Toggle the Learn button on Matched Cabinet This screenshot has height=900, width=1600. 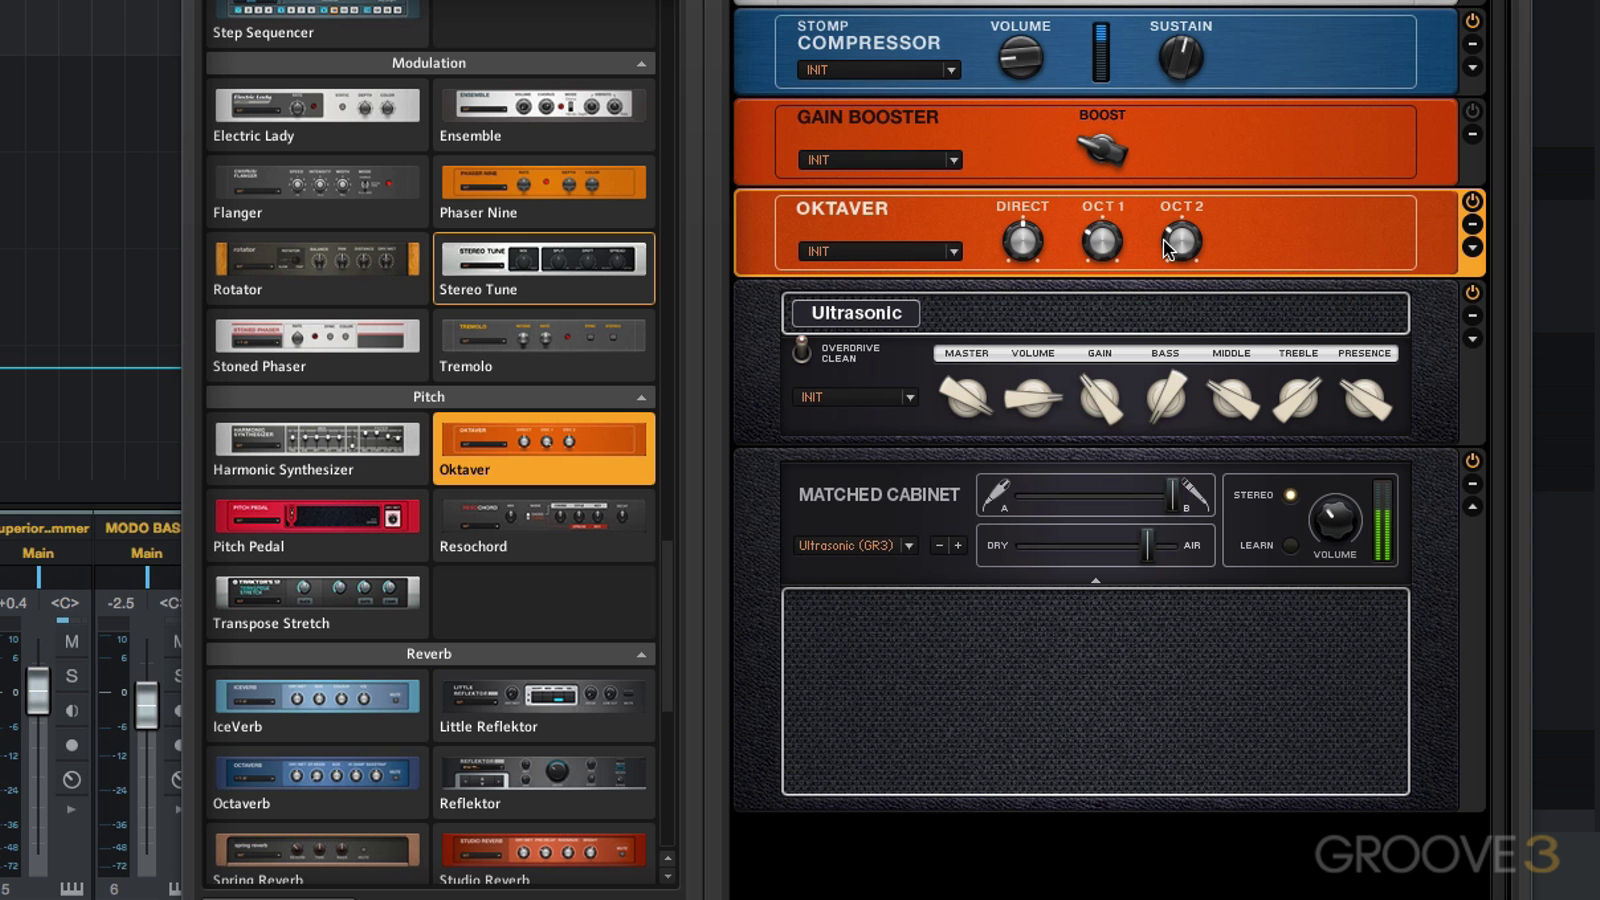click(x=1290, y=545)
